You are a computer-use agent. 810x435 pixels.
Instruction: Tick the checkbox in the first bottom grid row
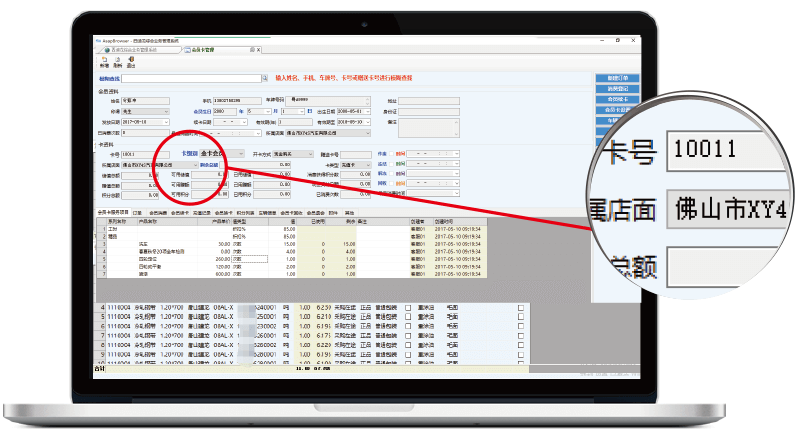tap(520, 306)
